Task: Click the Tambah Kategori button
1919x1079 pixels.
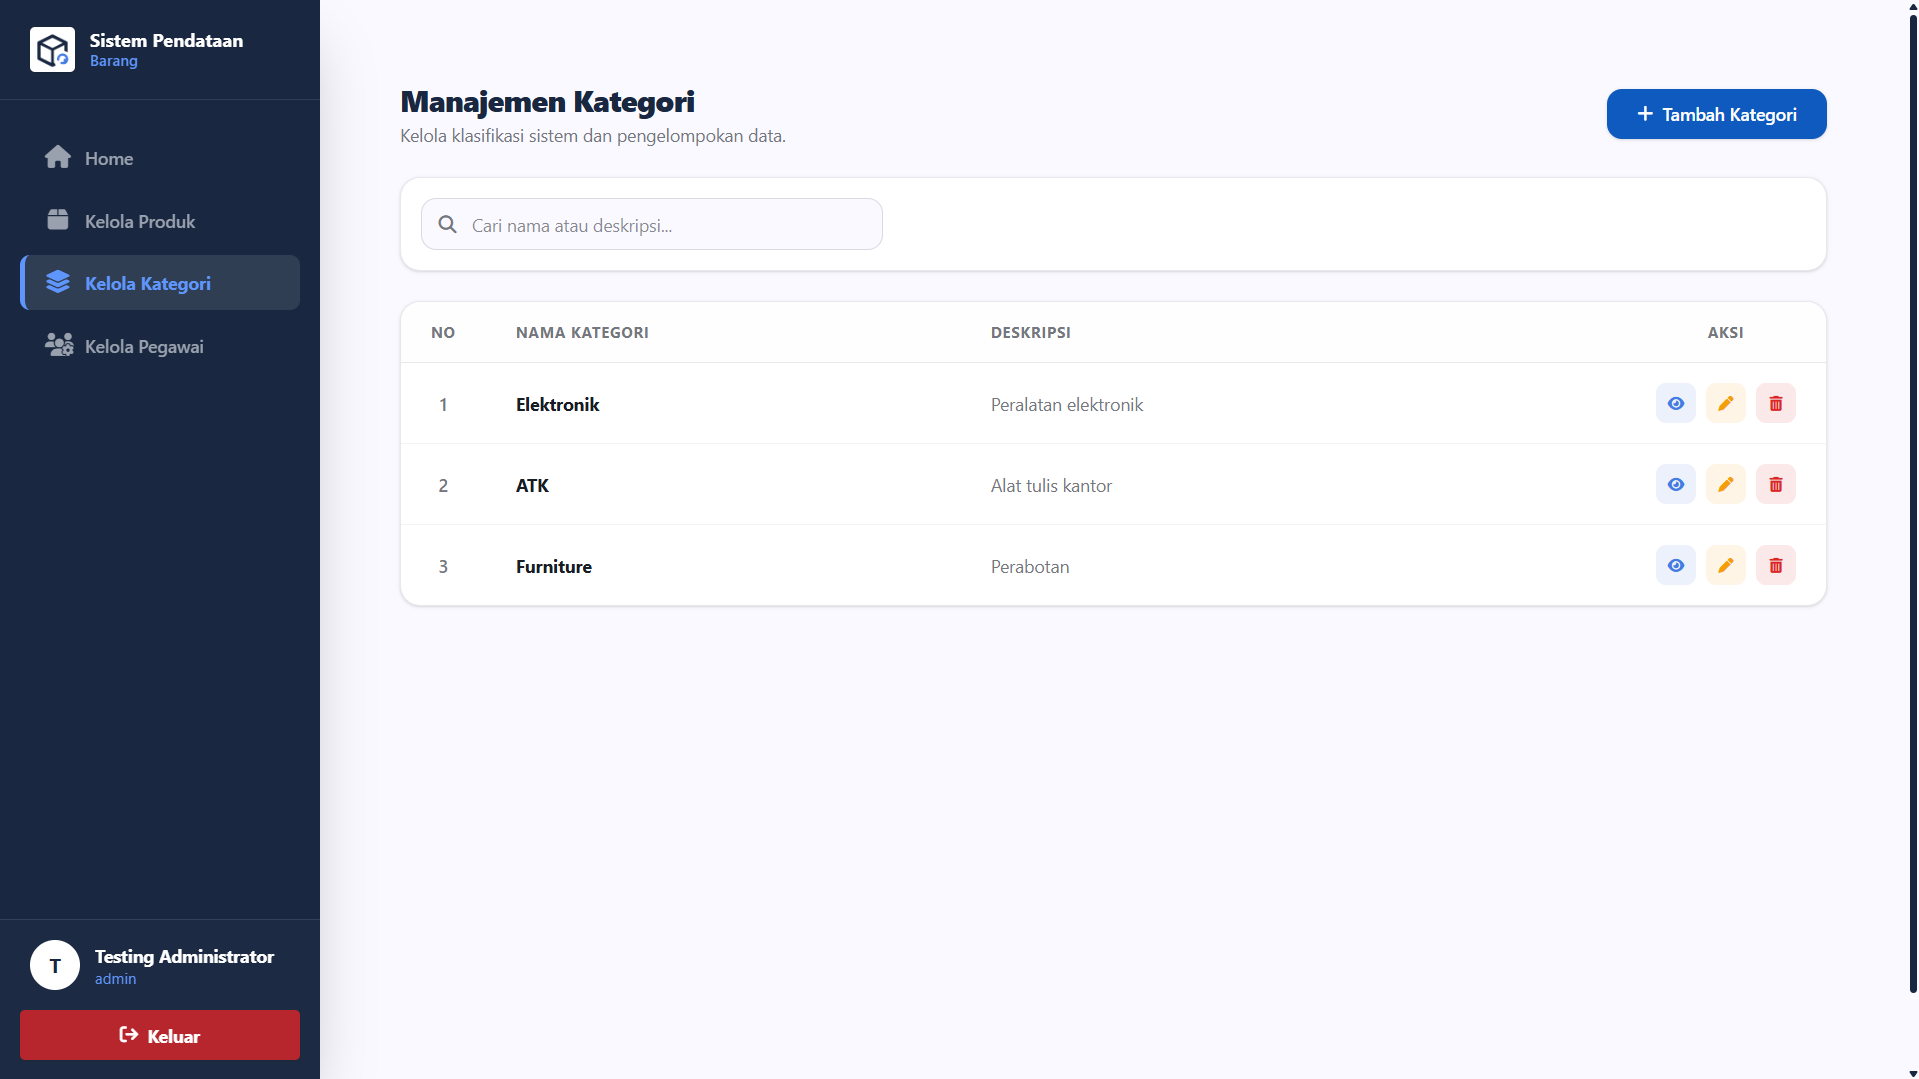Action: point(1717,114)
